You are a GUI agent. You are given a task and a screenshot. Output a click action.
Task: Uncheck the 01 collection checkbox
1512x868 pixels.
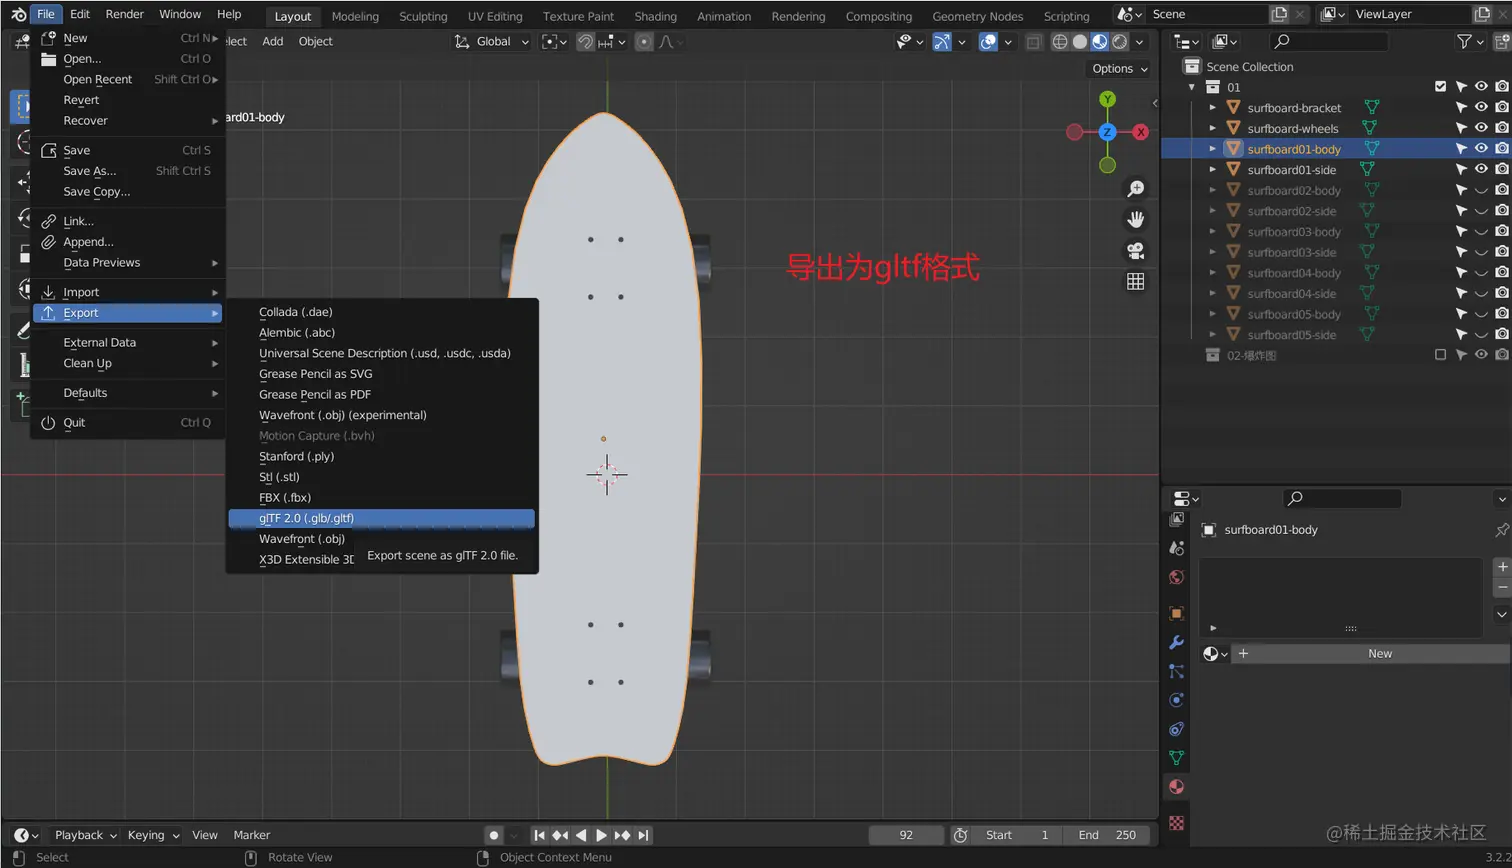tap(1440, 87)
